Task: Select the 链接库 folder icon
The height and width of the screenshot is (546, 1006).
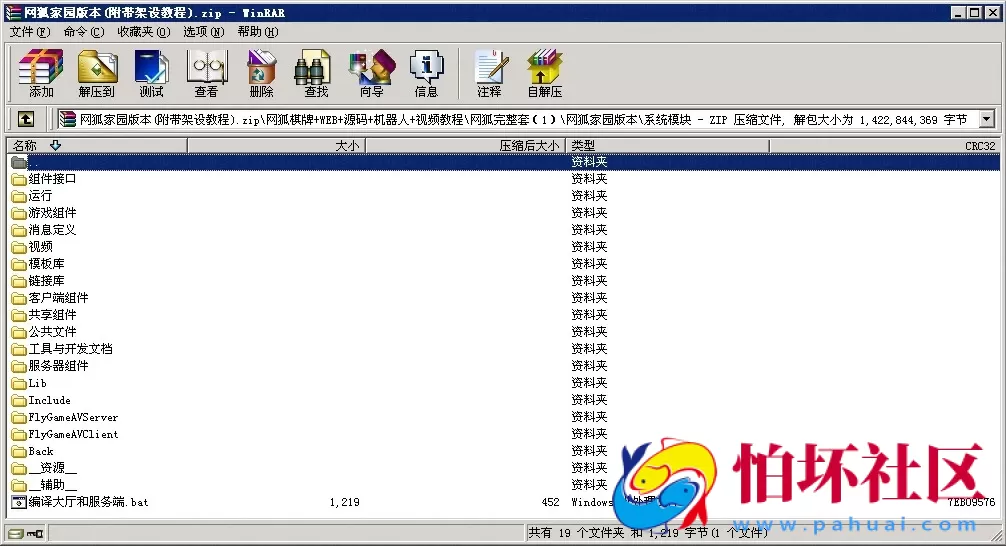Action: [x=19, y=281]
